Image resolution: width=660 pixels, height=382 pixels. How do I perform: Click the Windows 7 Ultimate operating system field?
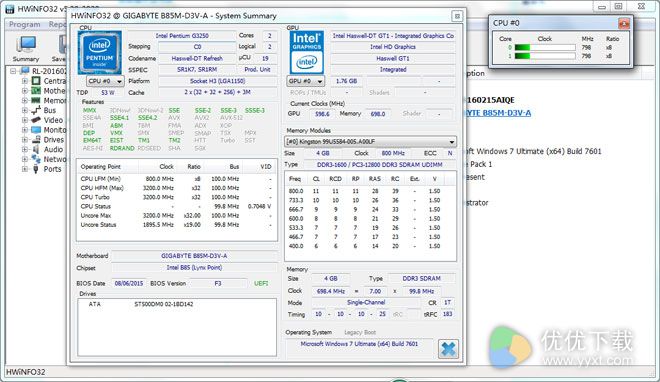point(359,344)
